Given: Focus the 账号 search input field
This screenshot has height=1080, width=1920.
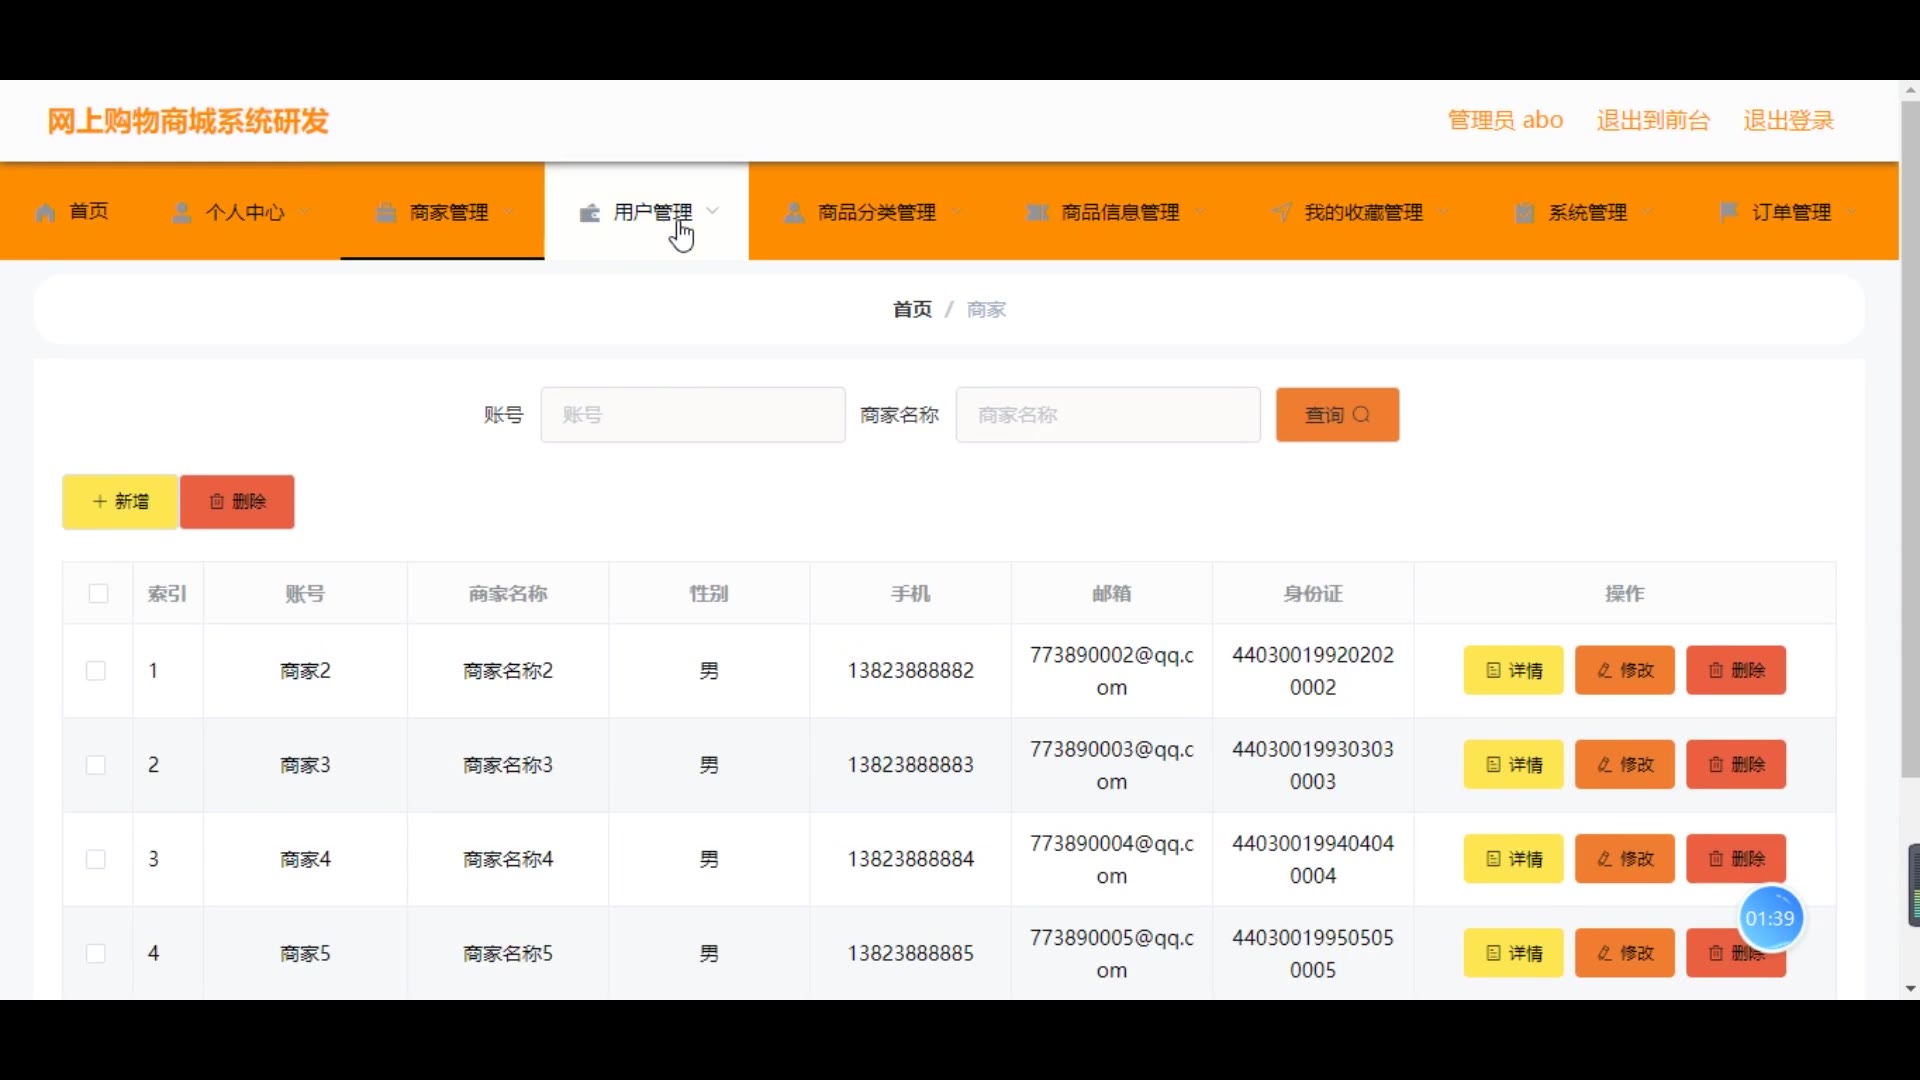Looking at the screenshot, I should pyautogui.click(x=693, y=415).
